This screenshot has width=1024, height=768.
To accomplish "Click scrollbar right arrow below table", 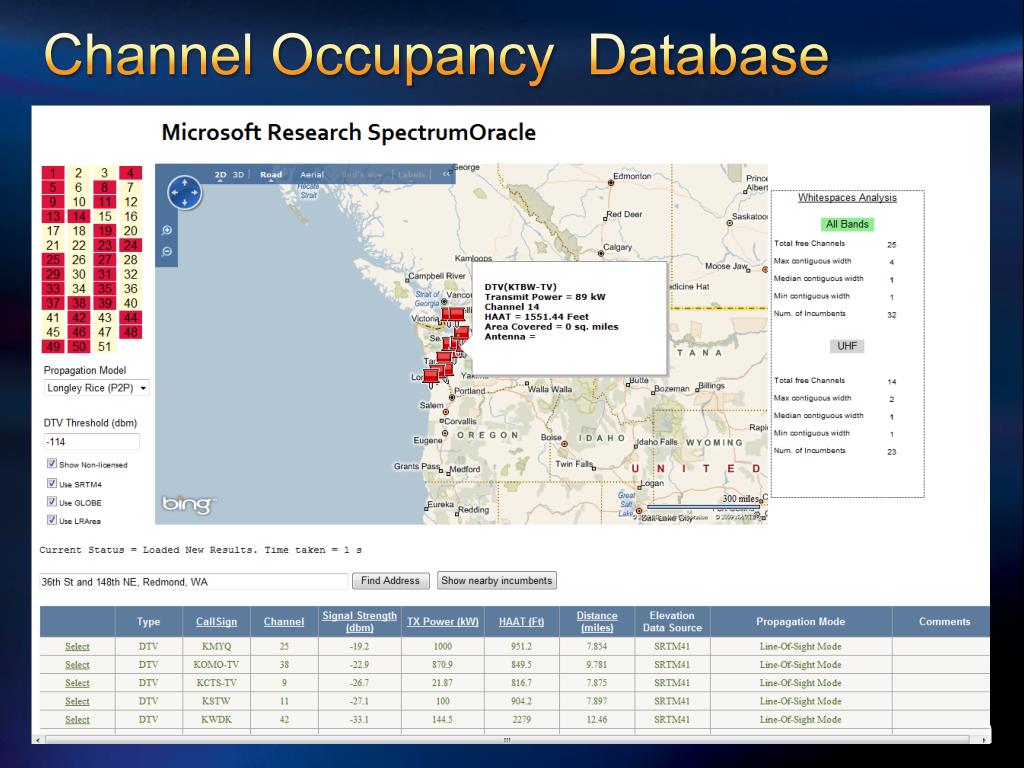I will tap(984, 740).
